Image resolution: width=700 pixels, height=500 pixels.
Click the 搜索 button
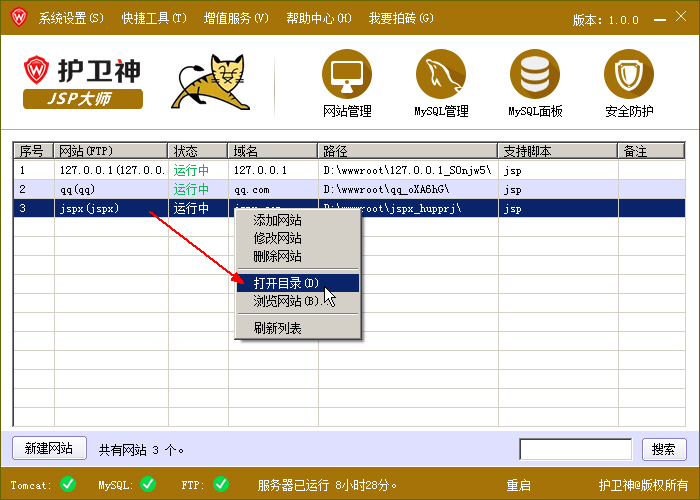(x=664, y=449)
